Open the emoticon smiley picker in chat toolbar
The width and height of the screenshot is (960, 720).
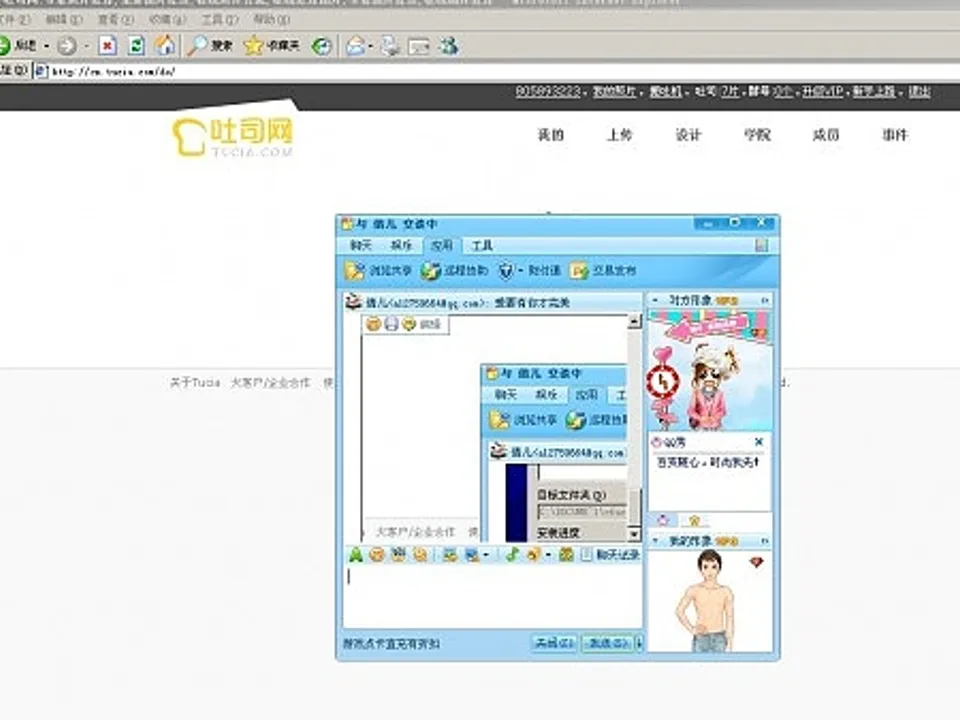pos(376,554)
